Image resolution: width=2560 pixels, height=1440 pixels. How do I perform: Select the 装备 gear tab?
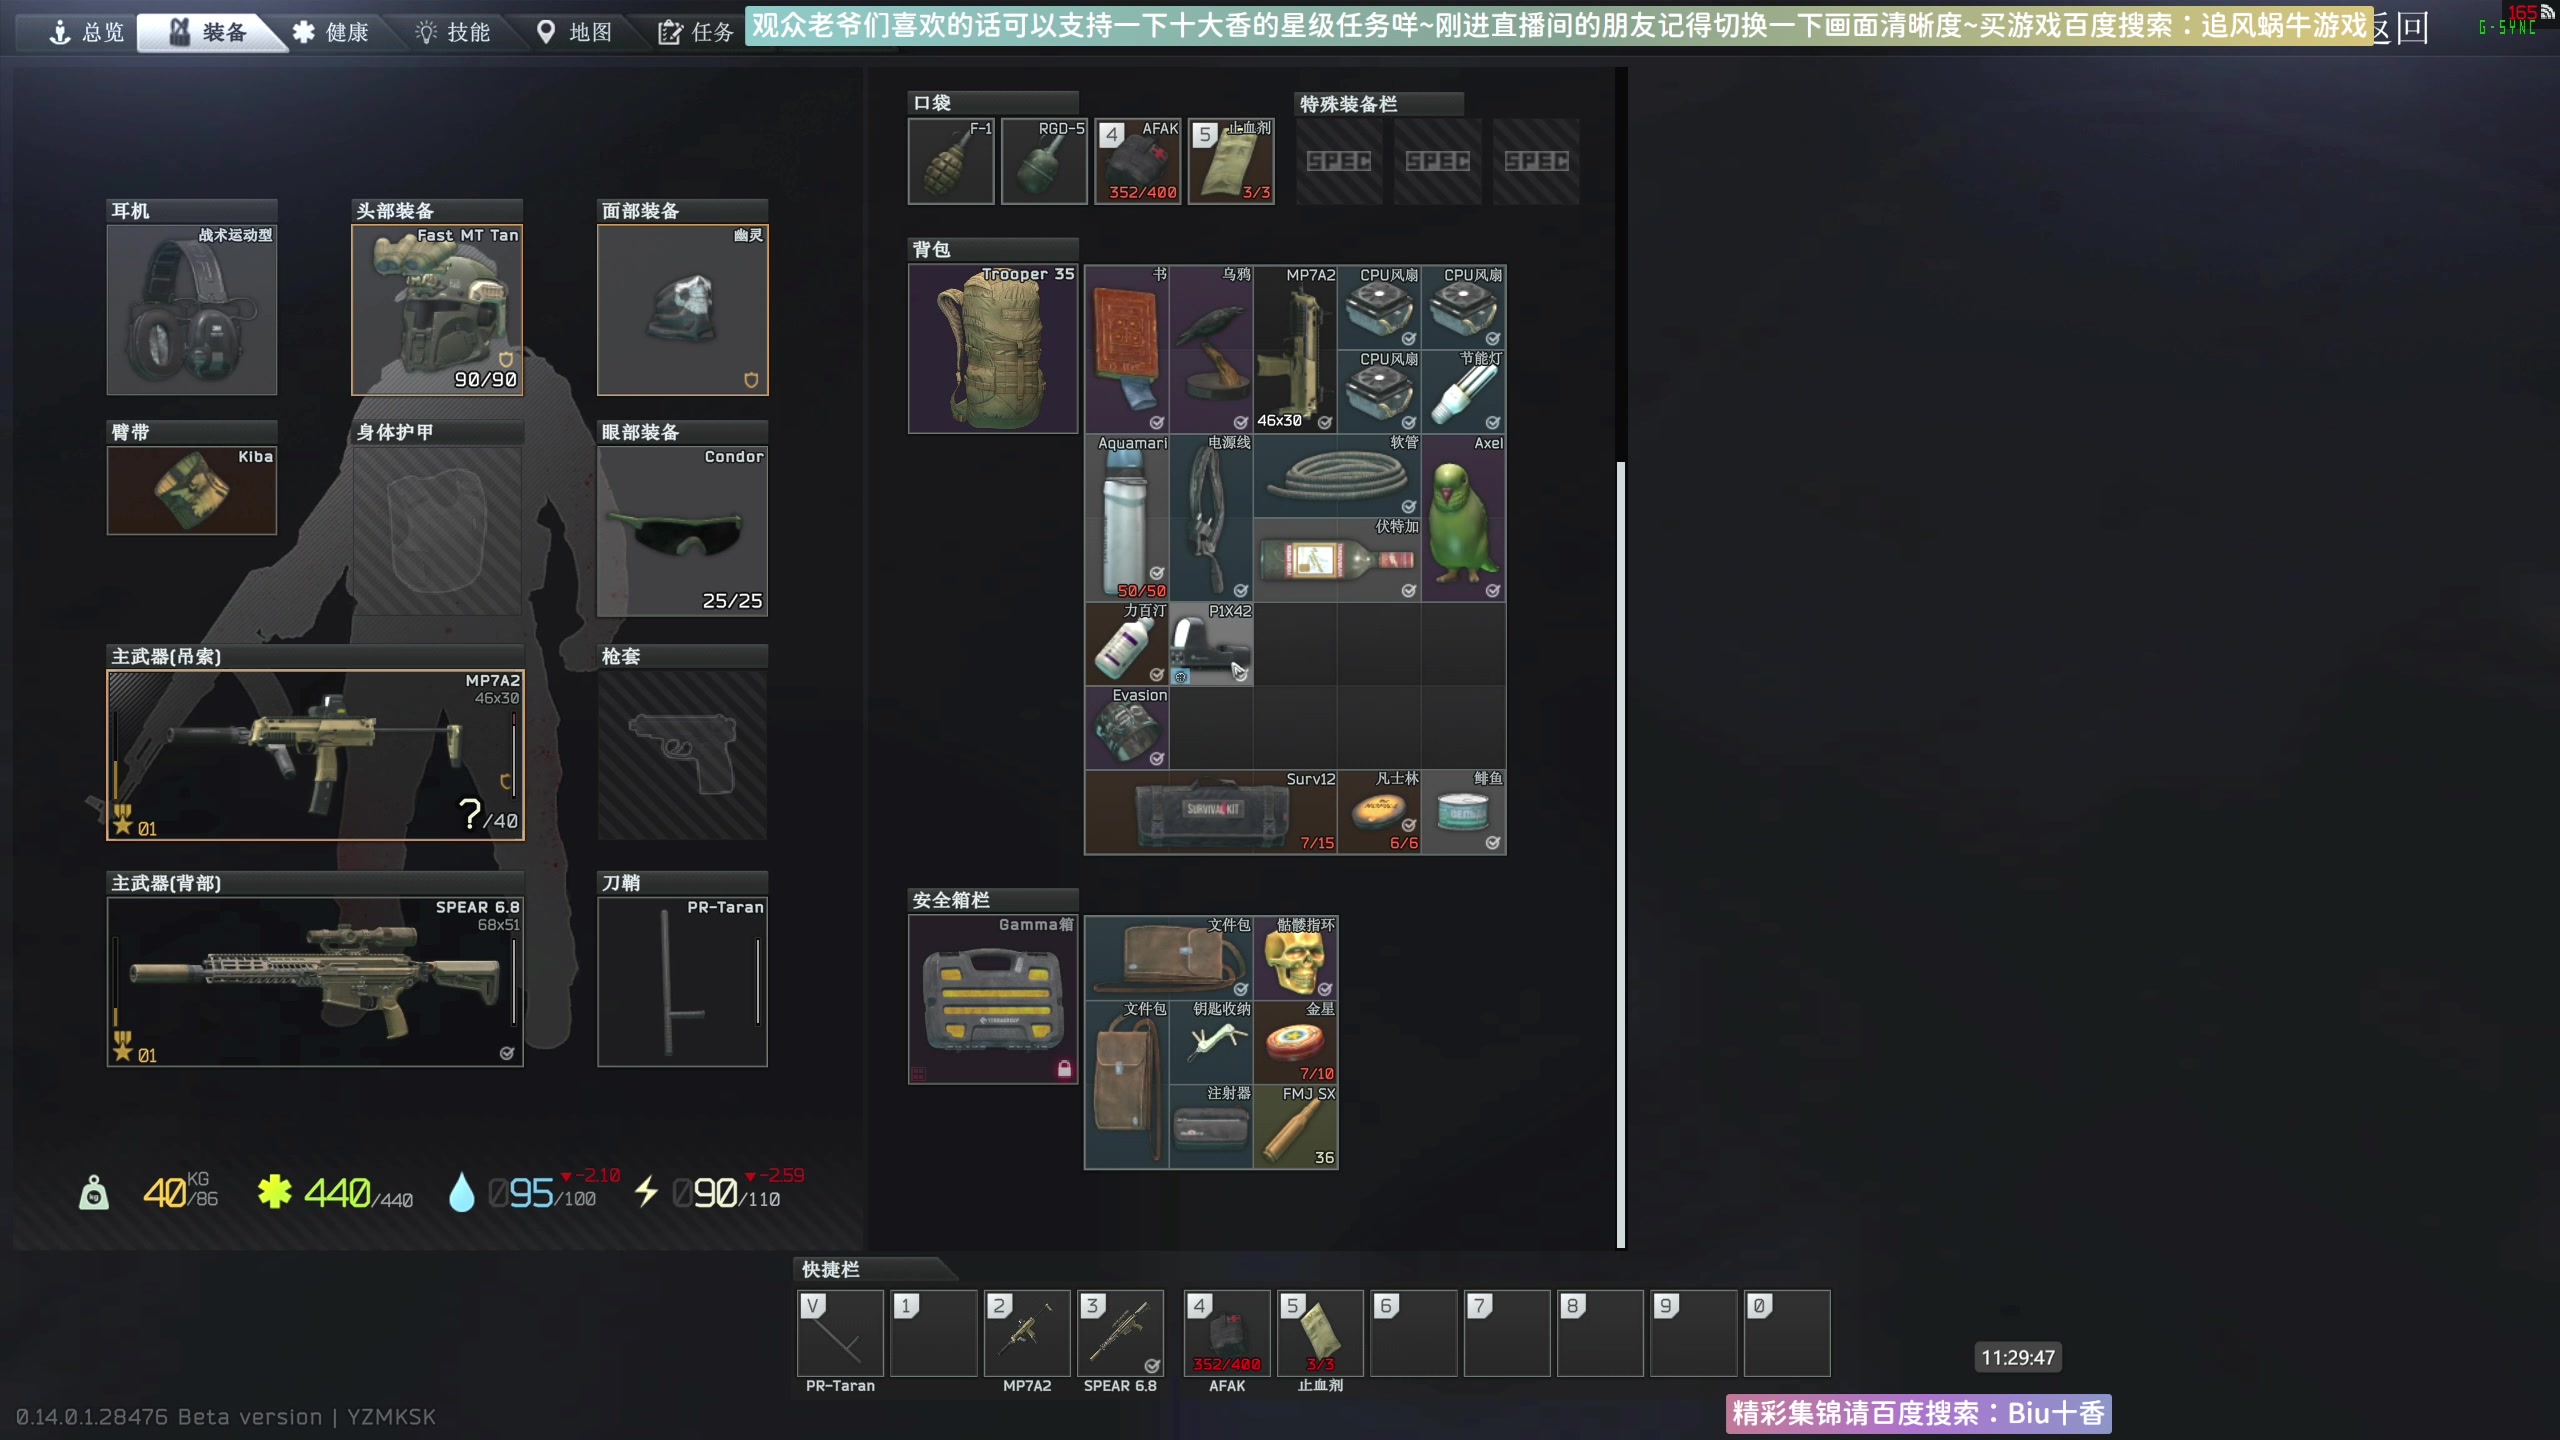coord(208,32)
